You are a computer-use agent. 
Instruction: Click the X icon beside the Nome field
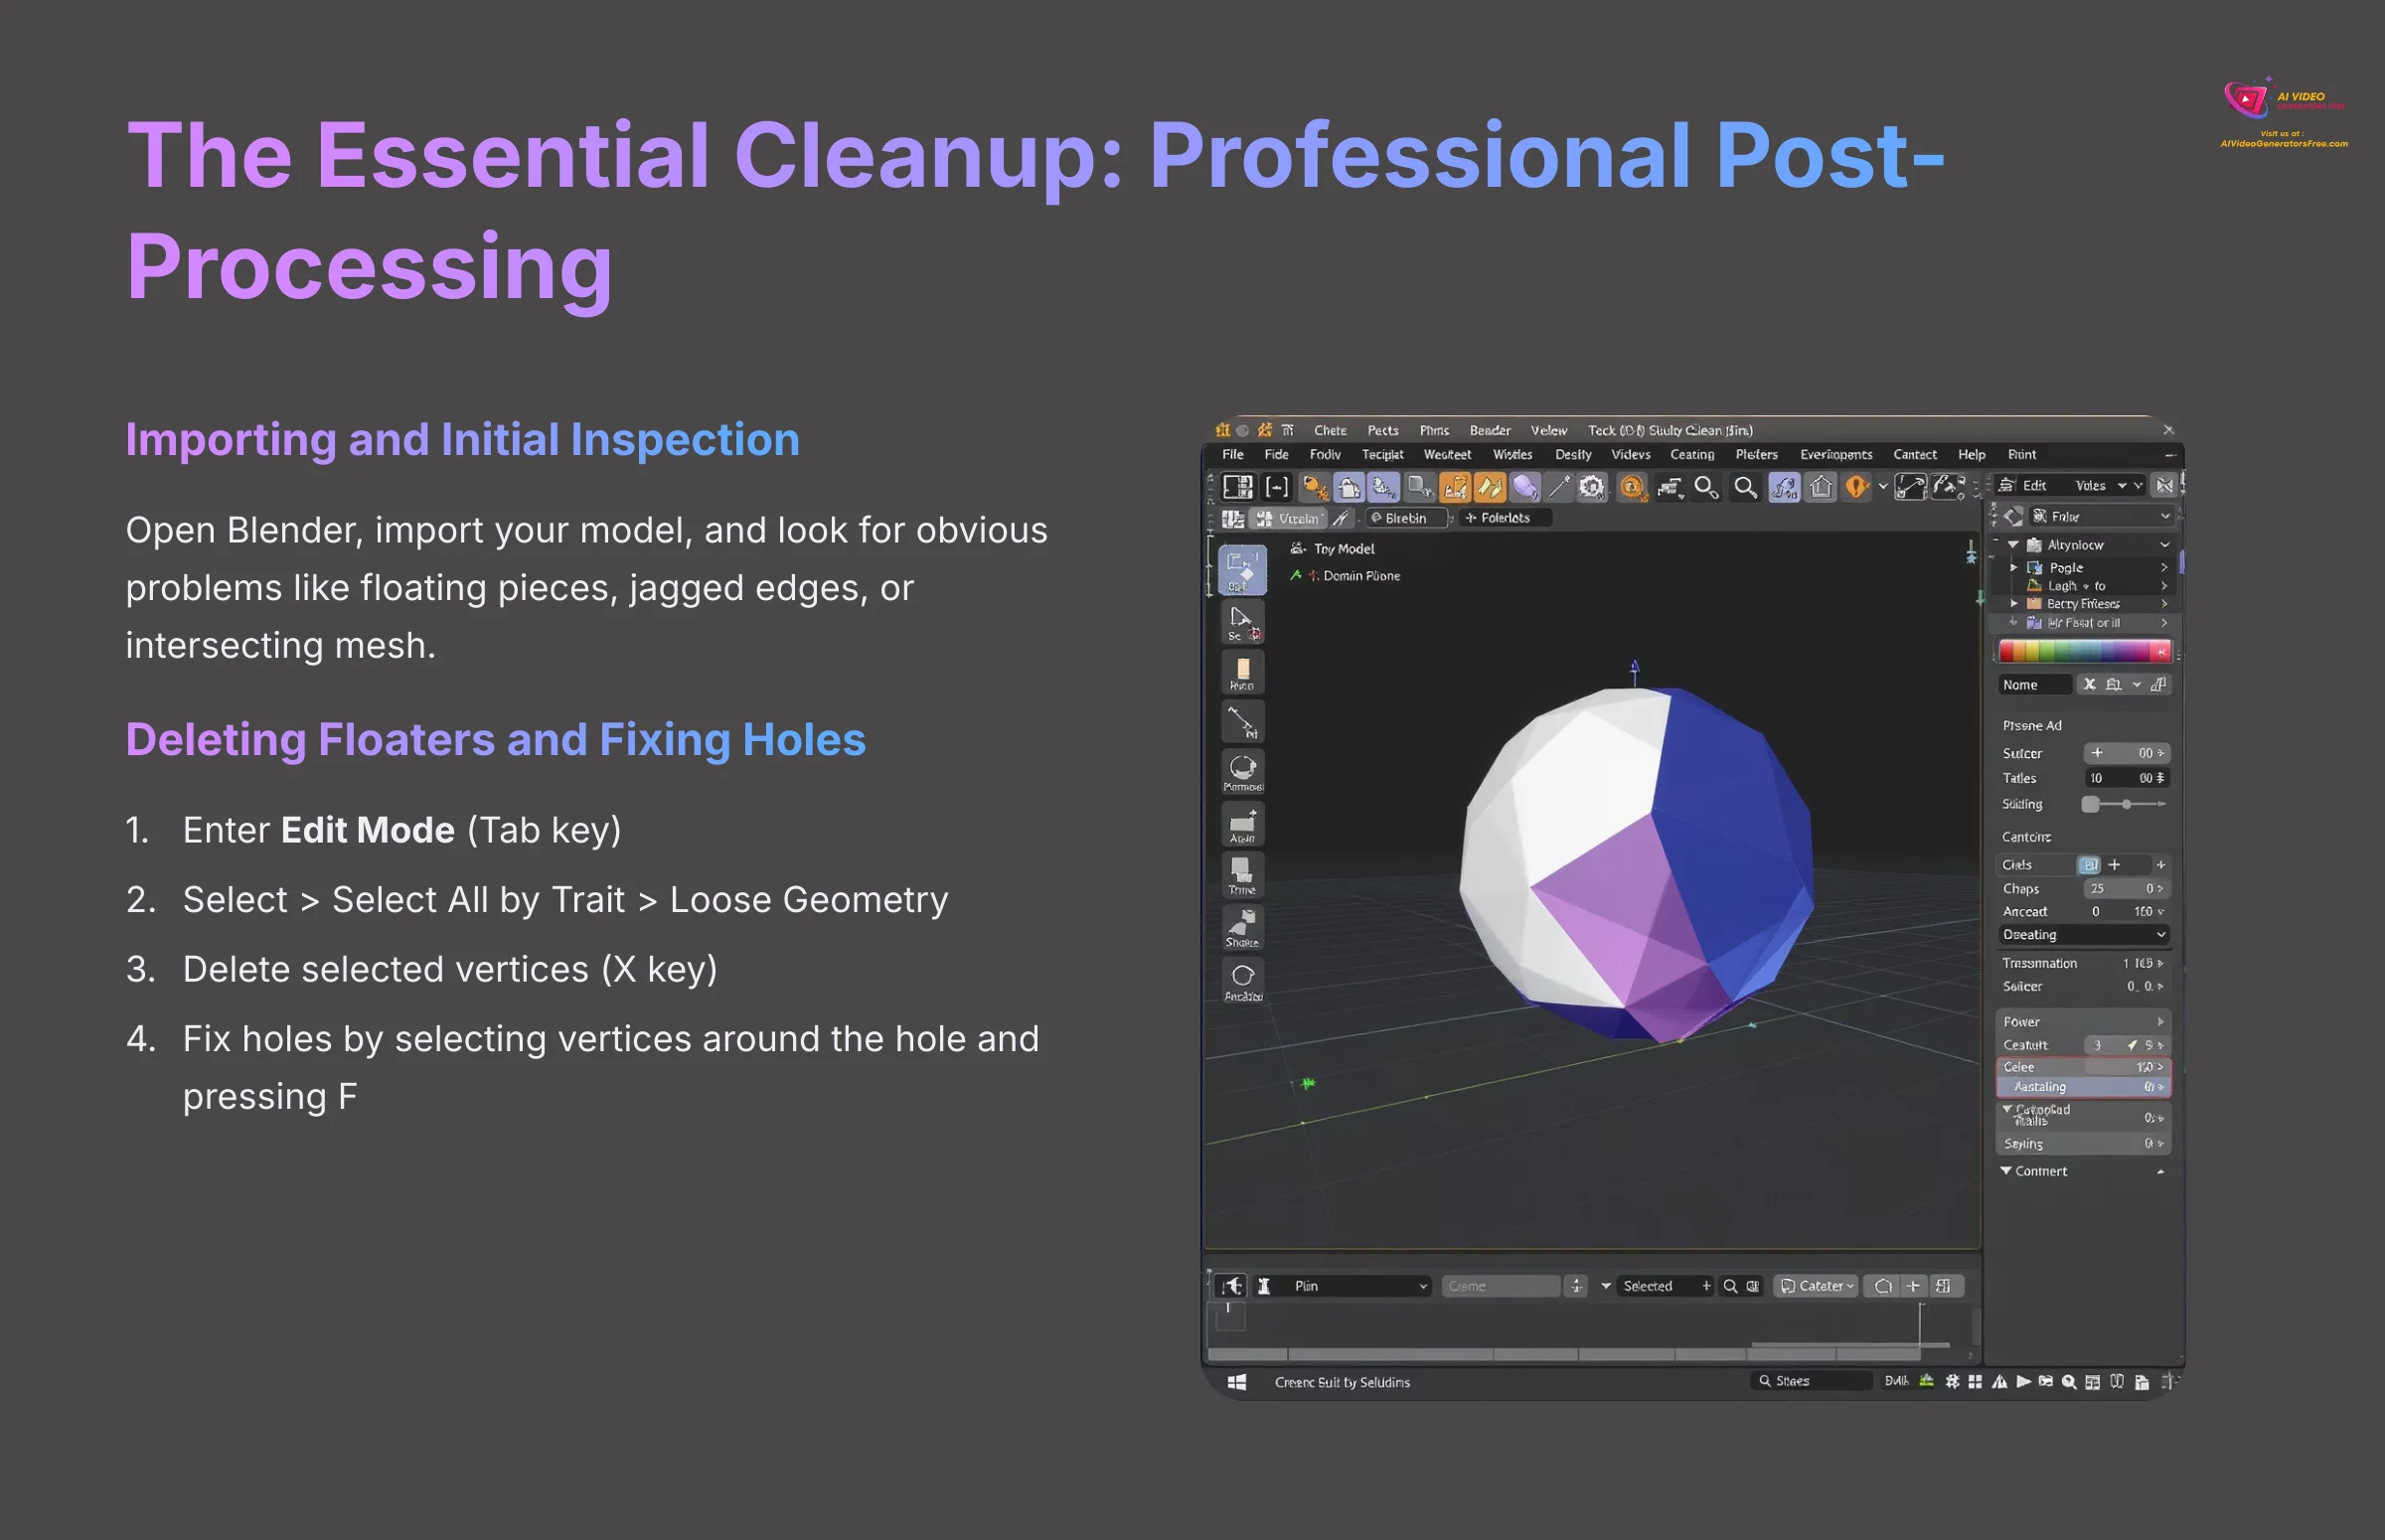pyautogui.click(x=2089, y=684)
